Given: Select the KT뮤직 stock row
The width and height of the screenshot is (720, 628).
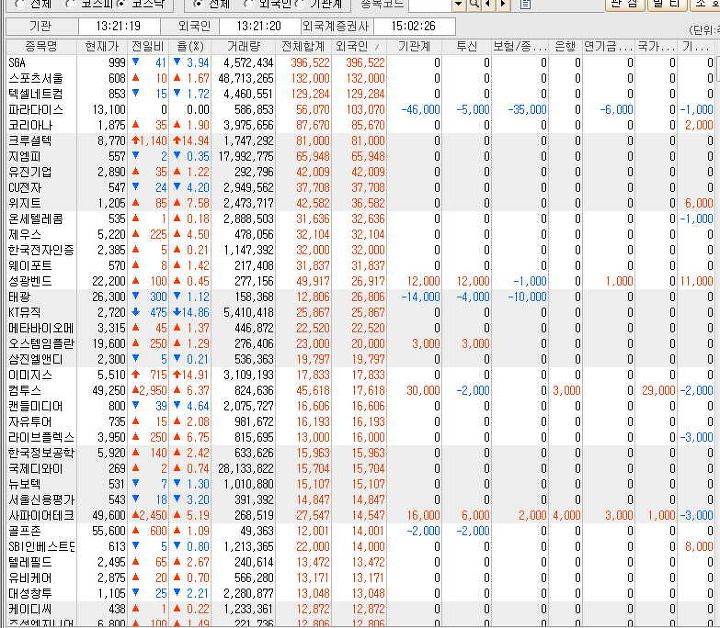Looking at the screenshot, I should [360, 312].
